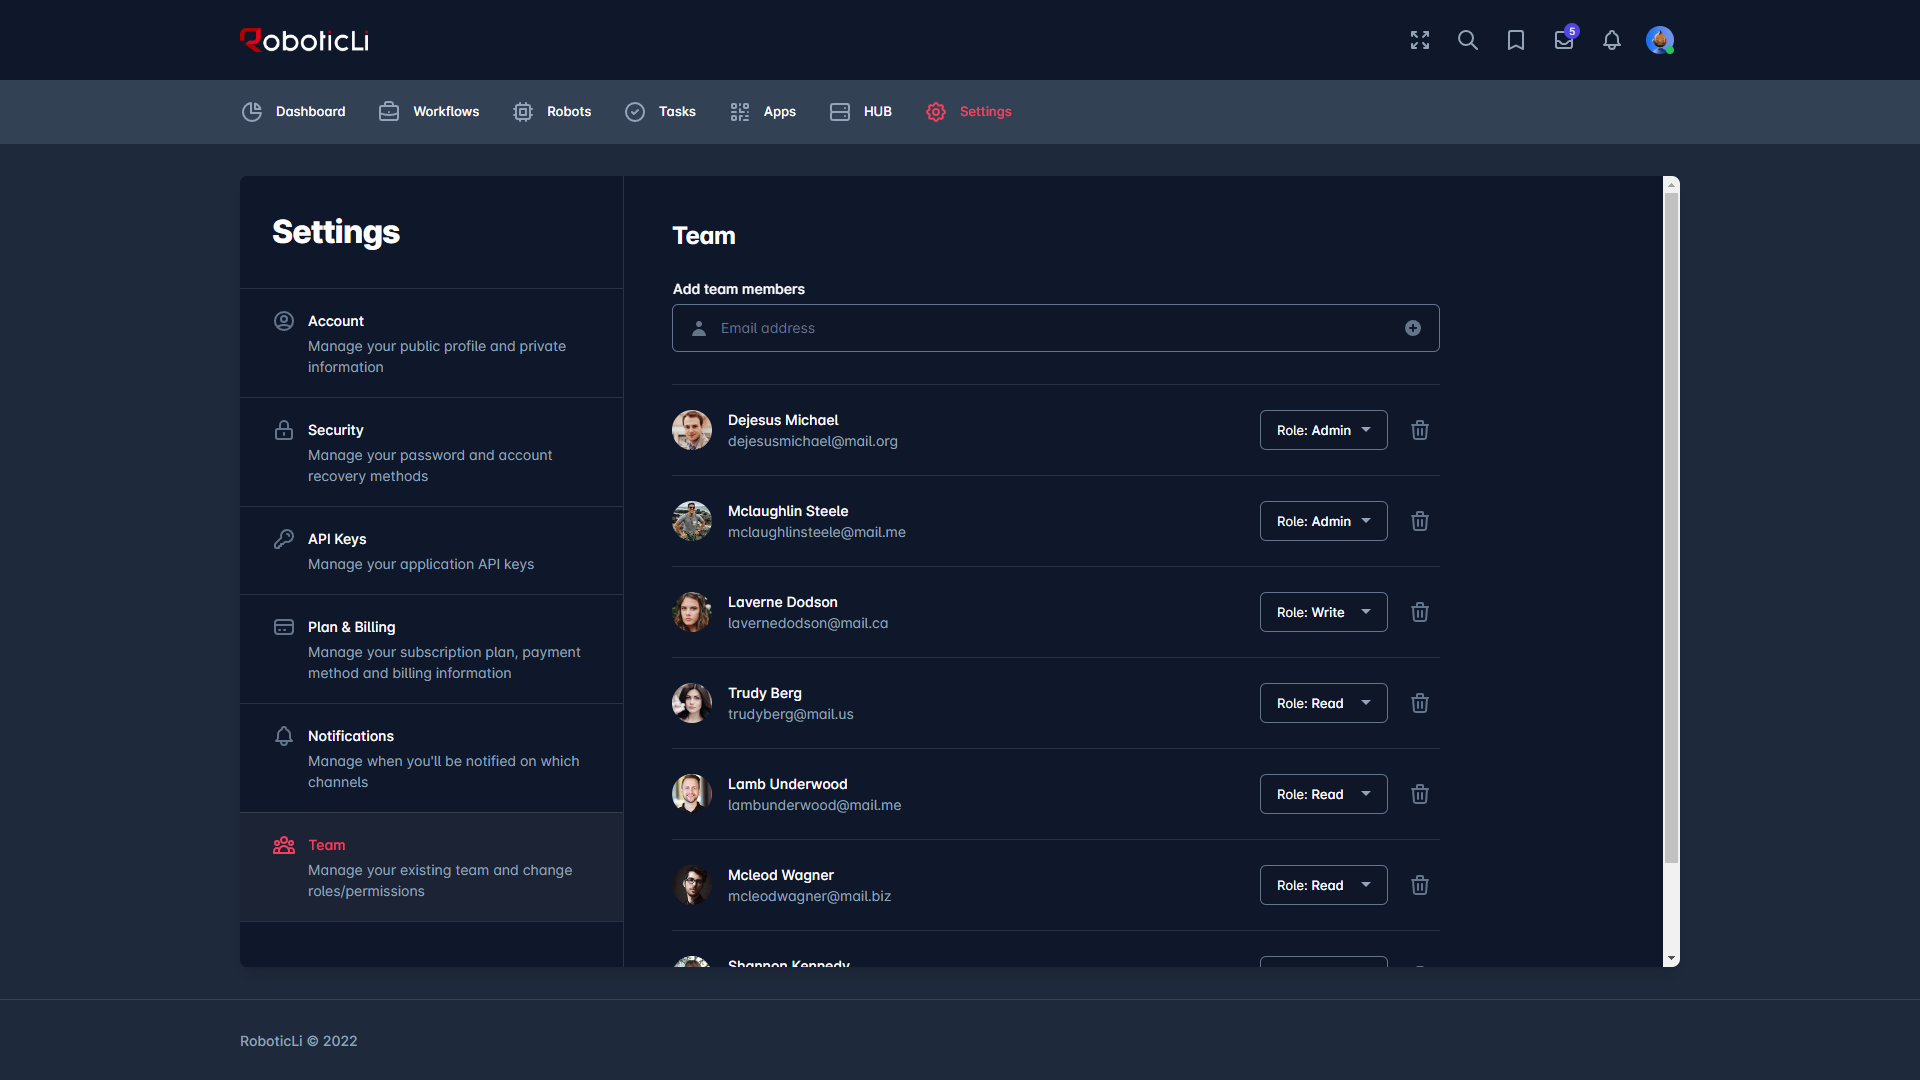Image resolution: width=1920 pixels, height=1080 pixels.
Task: Remove Laverne Dodson using trash icon
Action: tap(1420, 612)
